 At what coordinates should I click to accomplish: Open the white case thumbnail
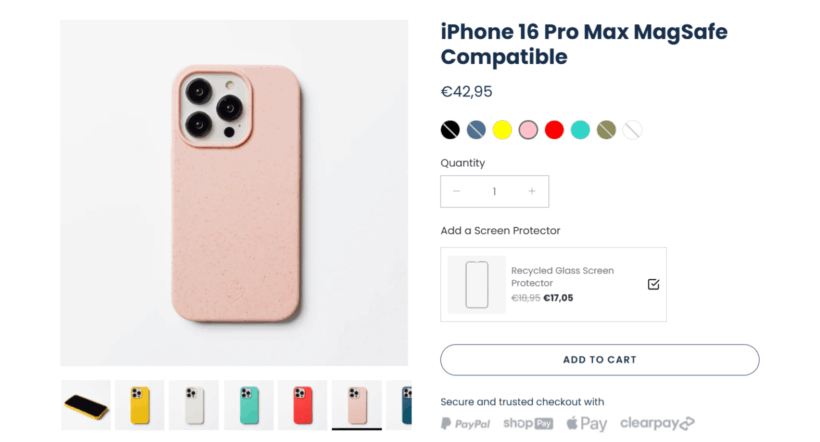[x=194, y=405]
